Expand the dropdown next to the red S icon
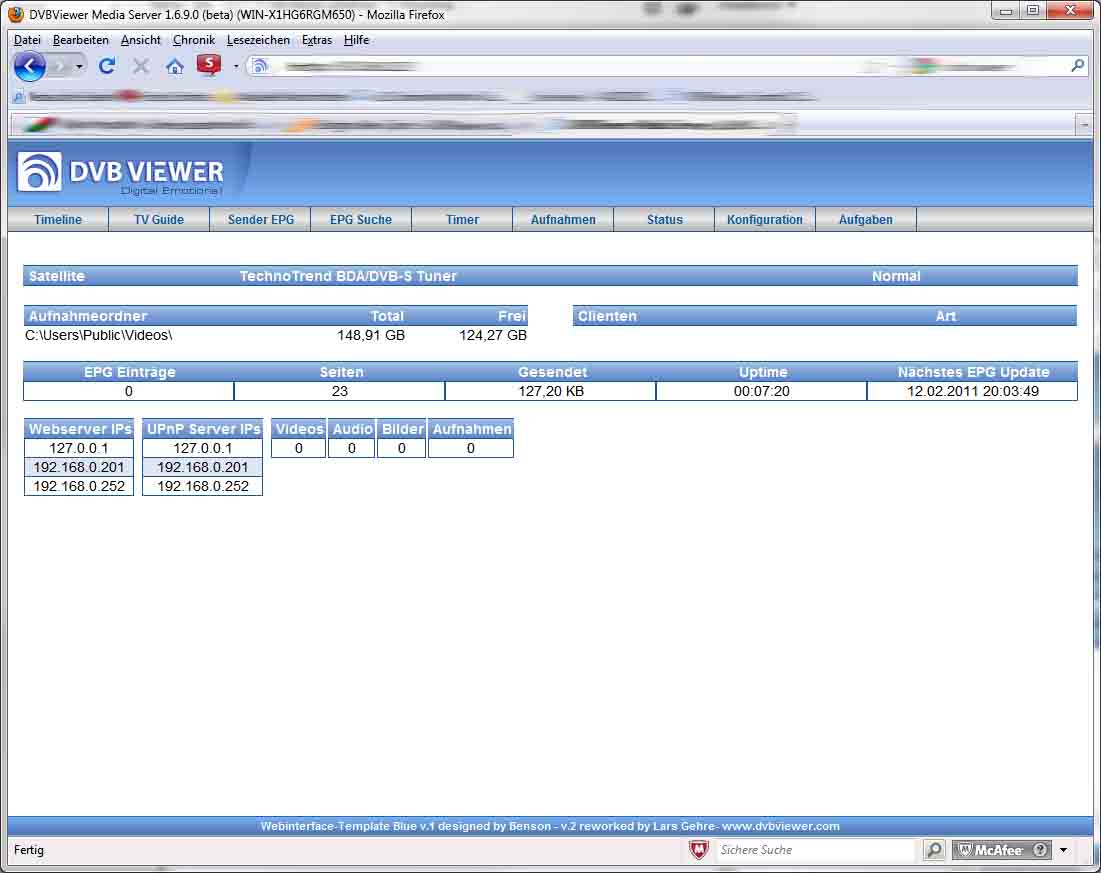Viewport: 1101px width, 873px height. pos(236,67)
